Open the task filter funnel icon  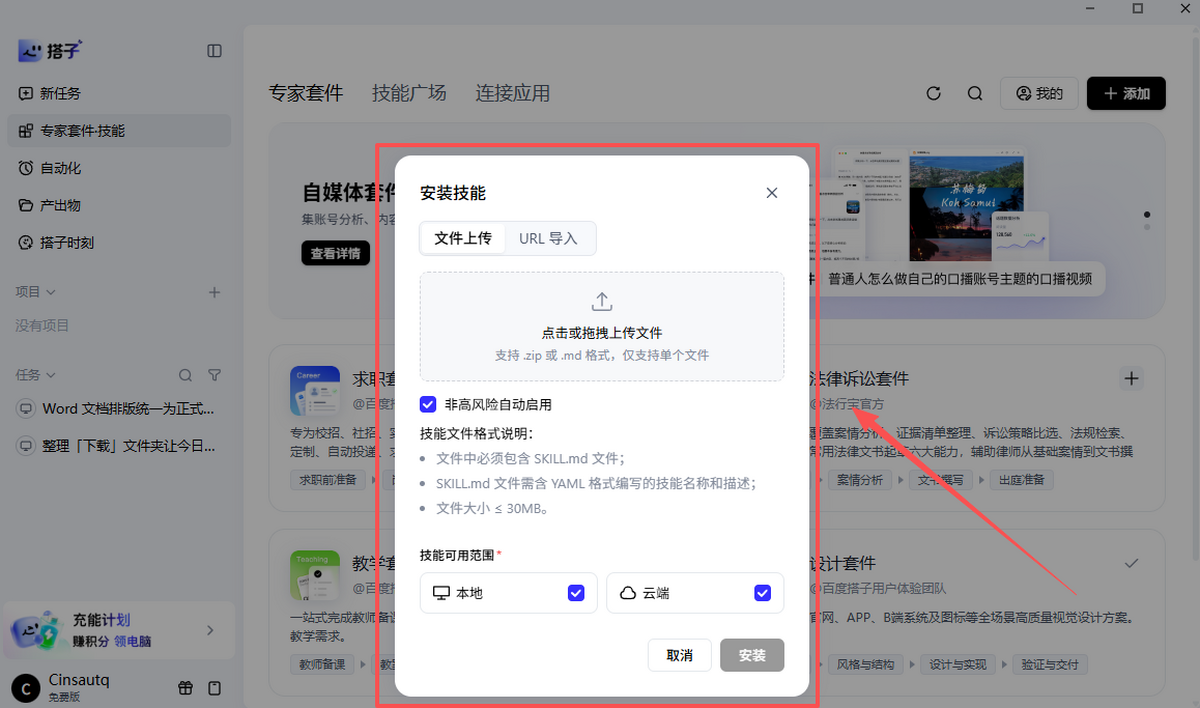(x=214, y=375)
